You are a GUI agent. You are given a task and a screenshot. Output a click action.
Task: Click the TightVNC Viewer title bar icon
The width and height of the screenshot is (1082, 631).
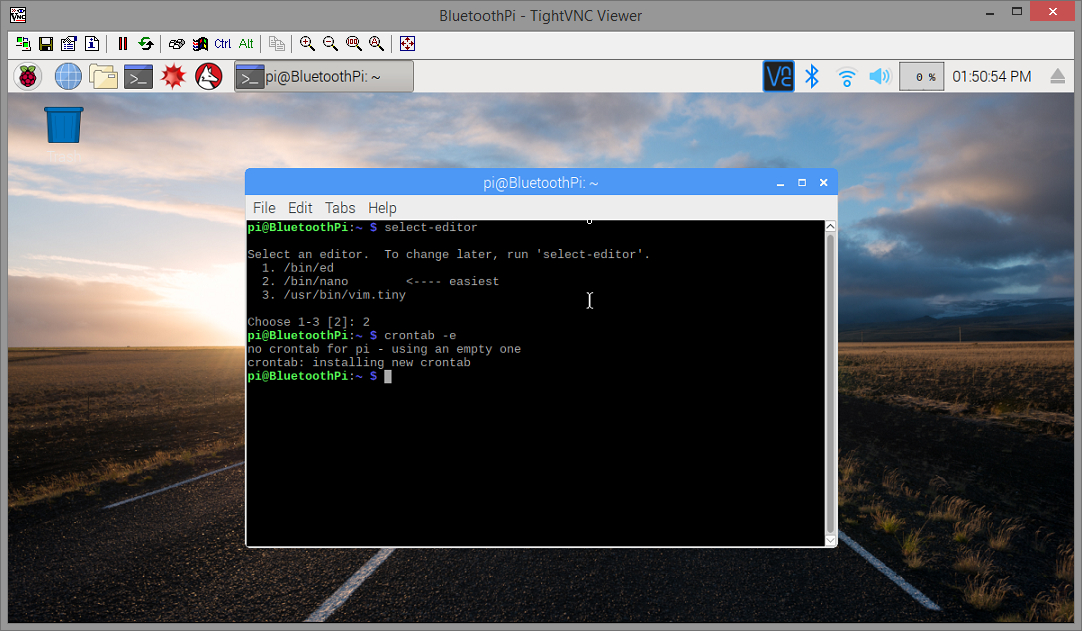pyautogui.click(x=18, y=14)
